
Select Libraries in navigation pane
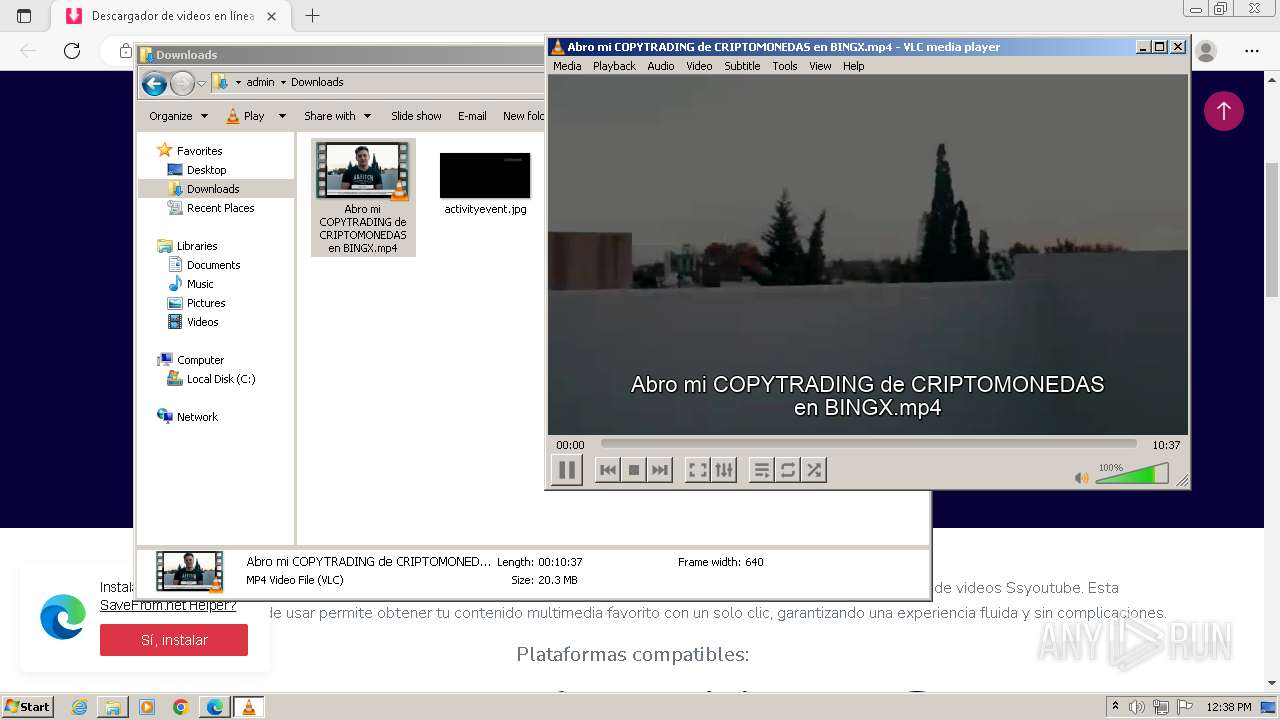click(197, 246)
